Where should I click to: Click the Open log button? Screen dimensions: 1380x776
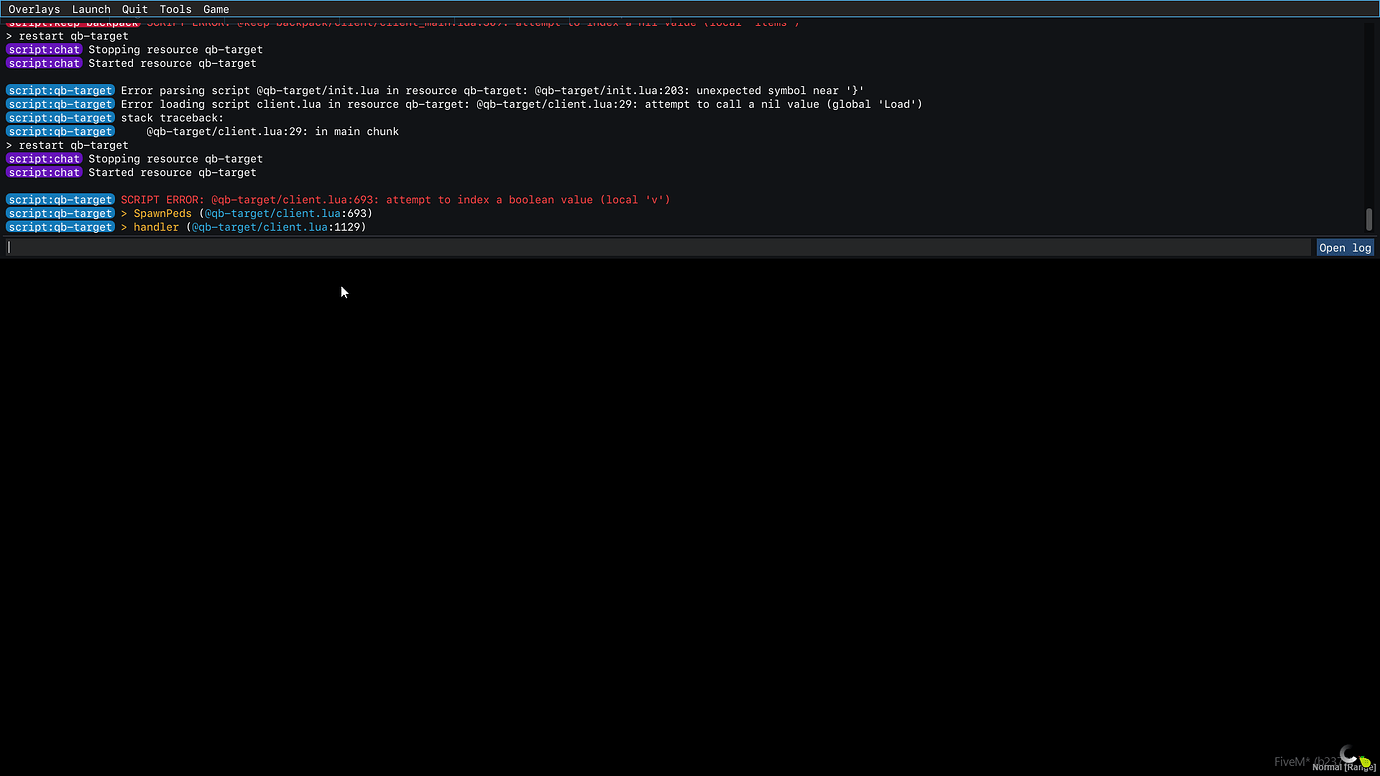coord(1344,247)
